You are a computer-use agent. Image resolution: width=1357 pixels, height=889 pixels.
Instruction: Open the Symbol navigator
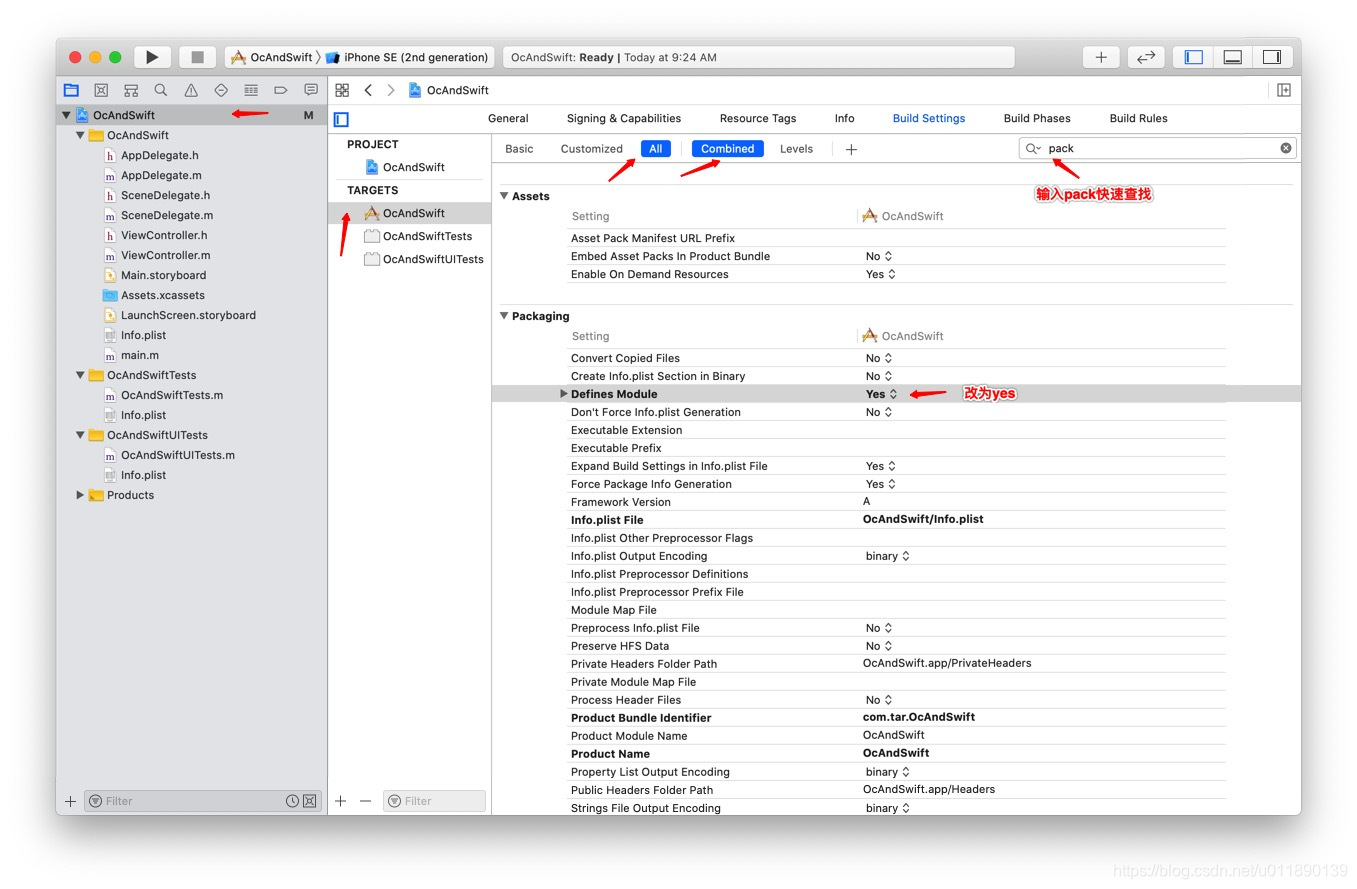(131, 90)
